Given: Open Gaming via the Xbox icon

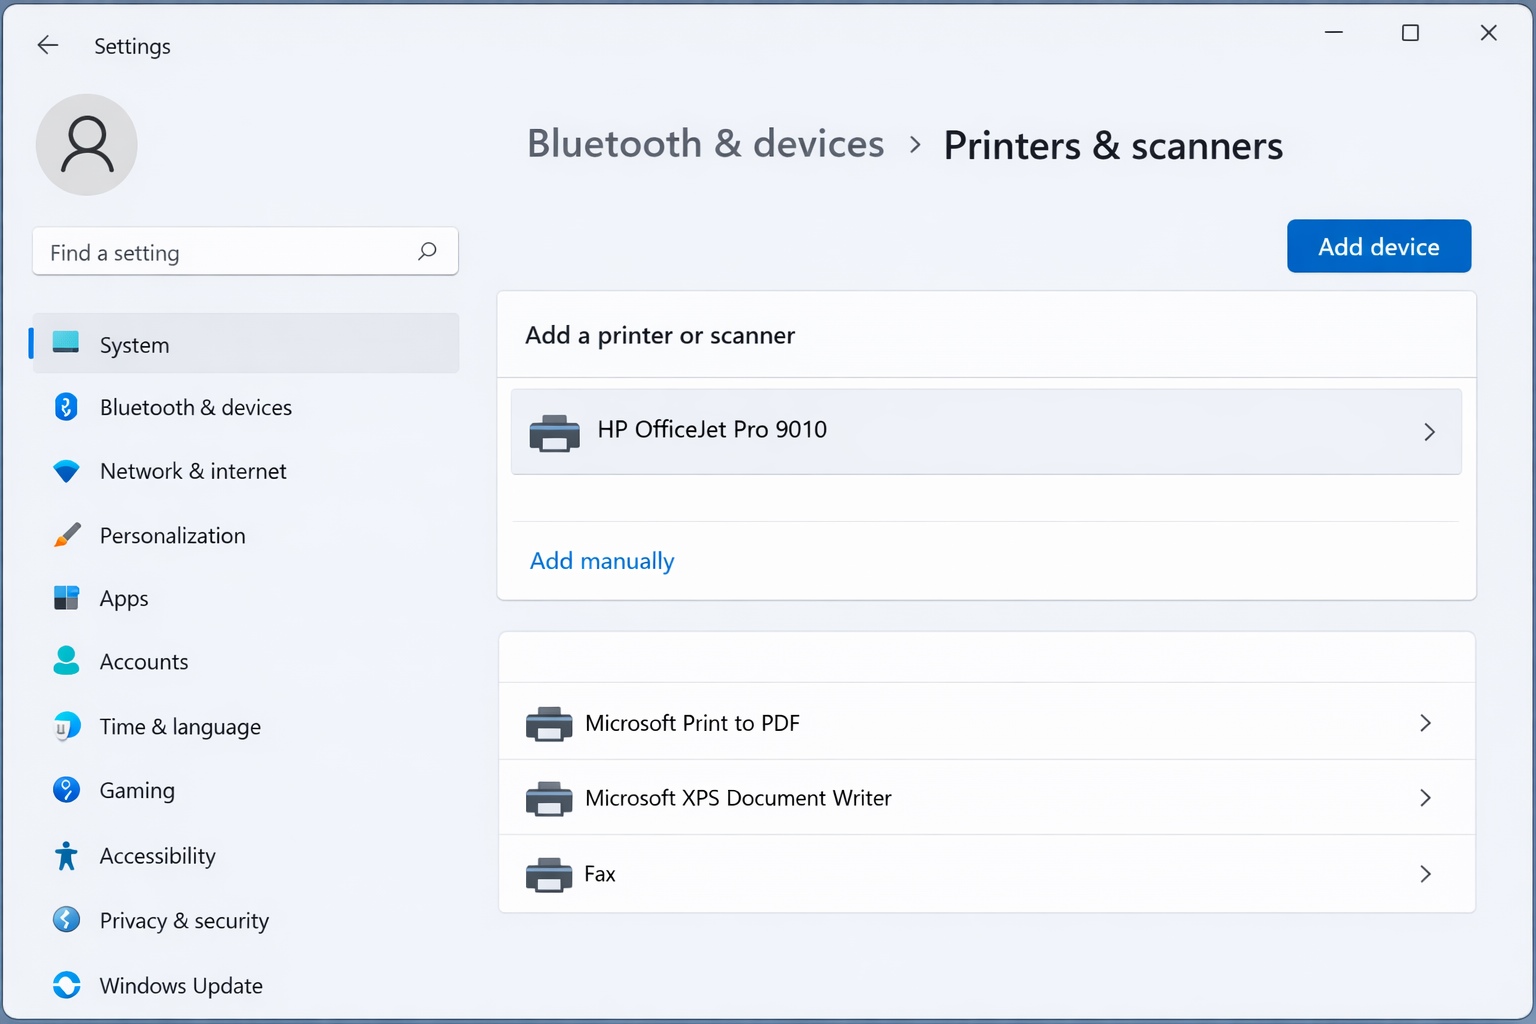Looking at the screenshot, I should [x=65, y=790].
